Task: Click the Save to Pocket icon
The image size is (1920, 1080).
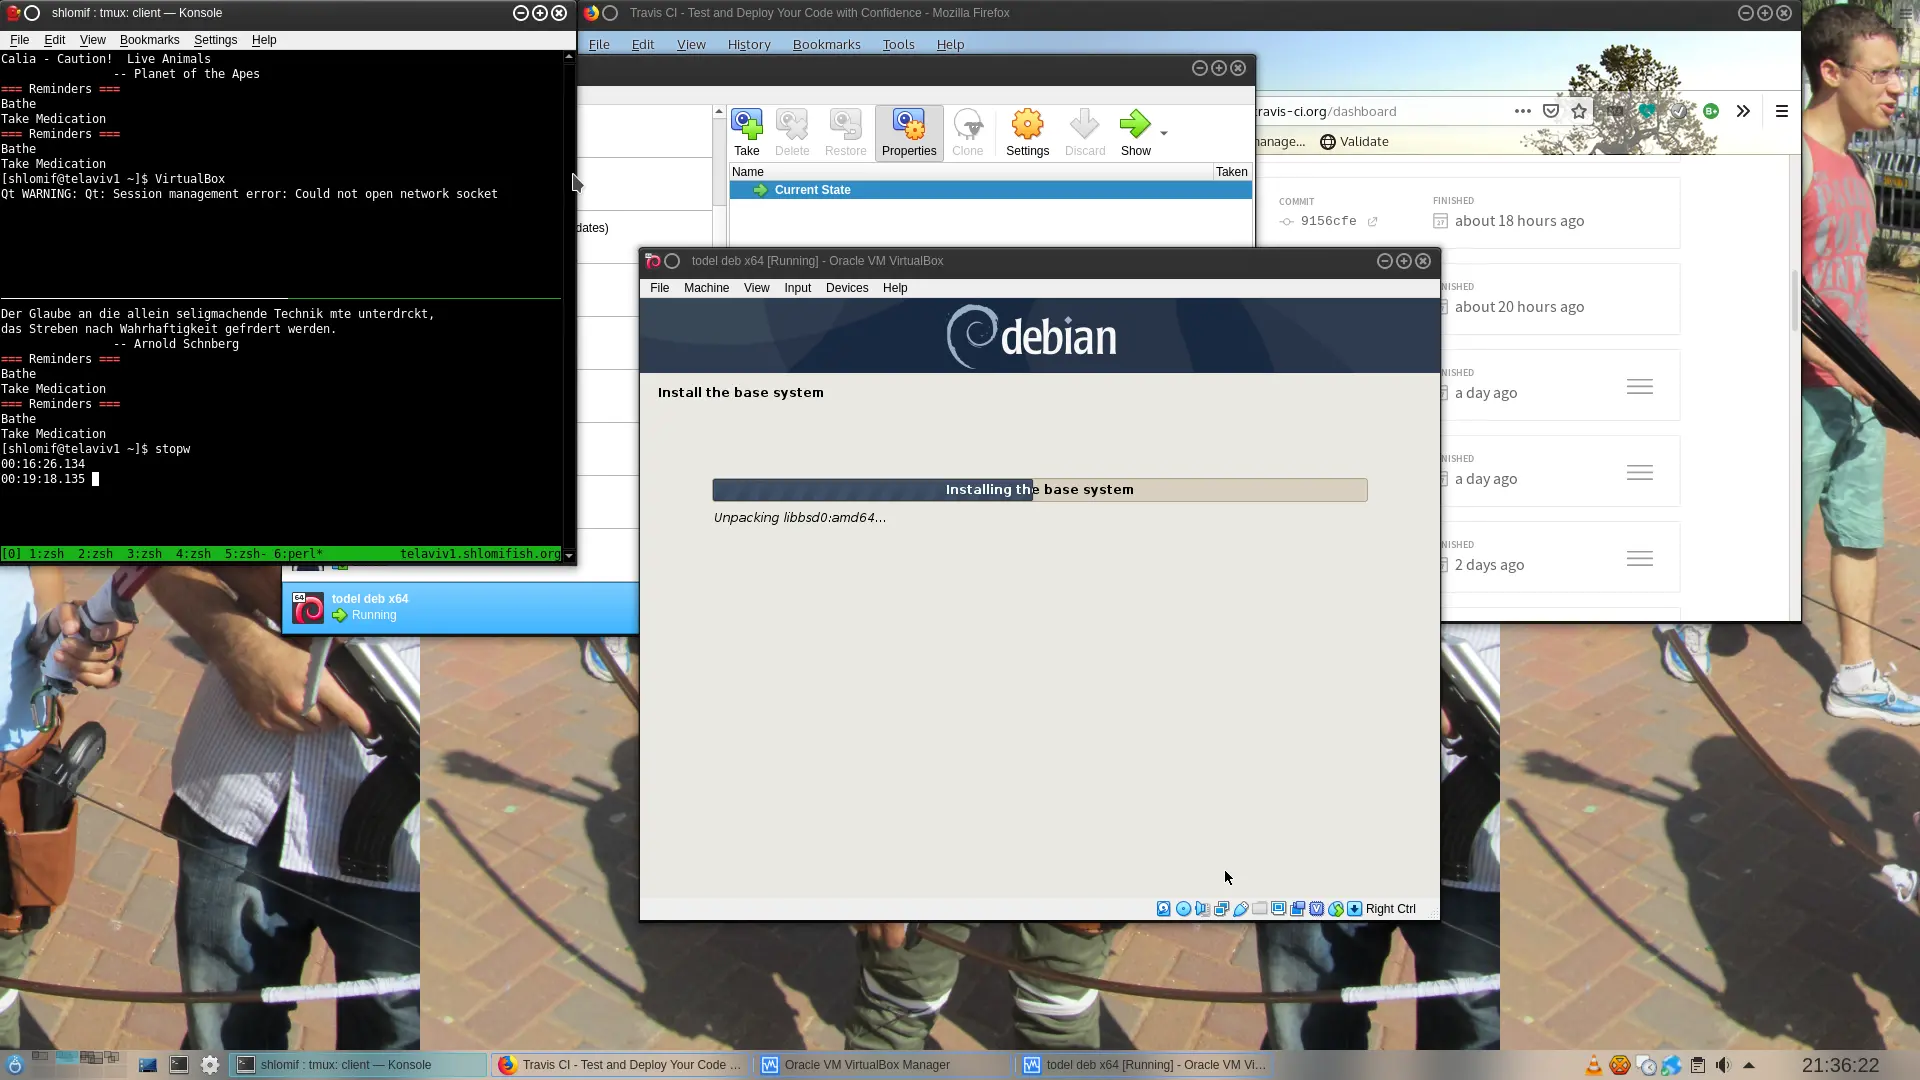Action: tap(1550, 111)
